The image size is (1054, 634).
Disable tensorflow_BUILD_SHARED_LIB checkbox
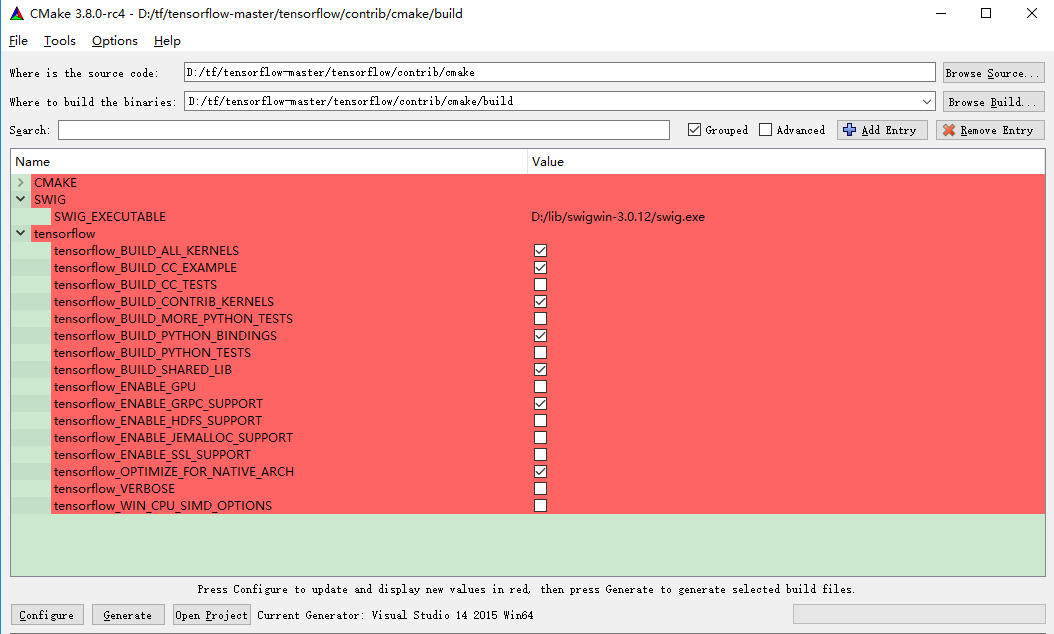pyautogui.click(x=540, y=370)
